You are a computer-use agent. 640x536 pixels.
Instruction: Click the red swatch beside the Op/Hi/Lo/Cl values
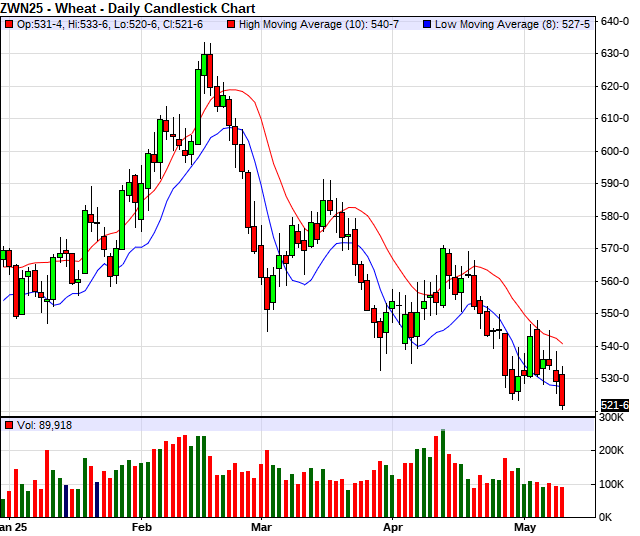[x=8, y=22]
